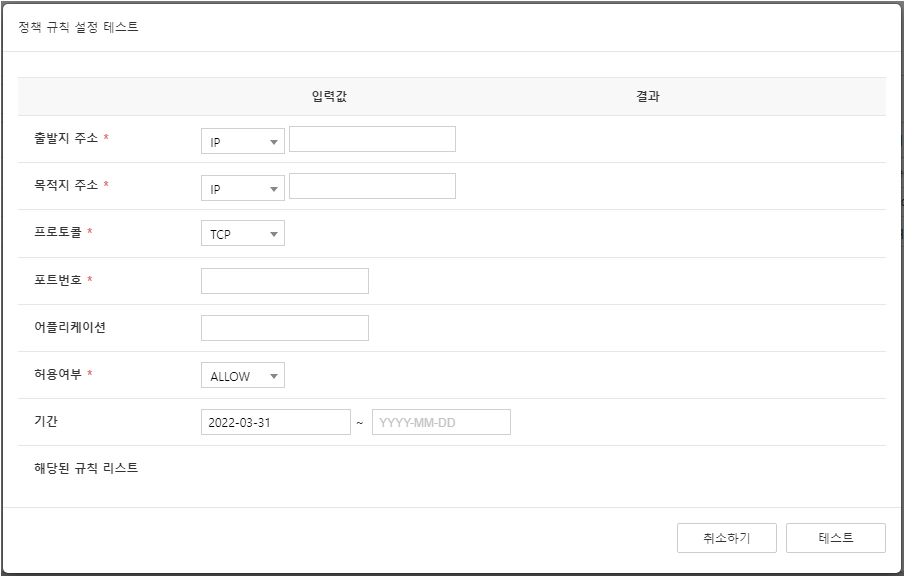The height and width of the screenshot is (577, 905).
Task: Click the 결과 column header
Action: point(648,96)
